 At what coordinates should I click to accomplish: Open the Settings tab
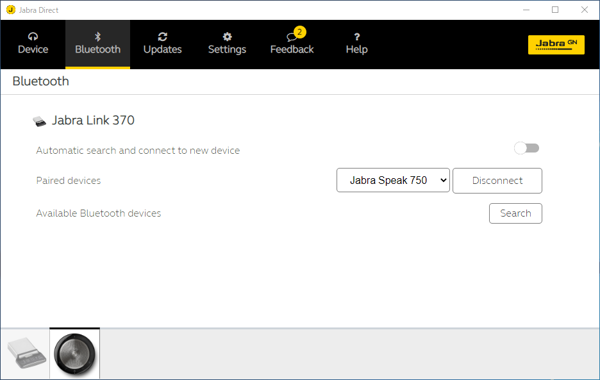point(227,44)
